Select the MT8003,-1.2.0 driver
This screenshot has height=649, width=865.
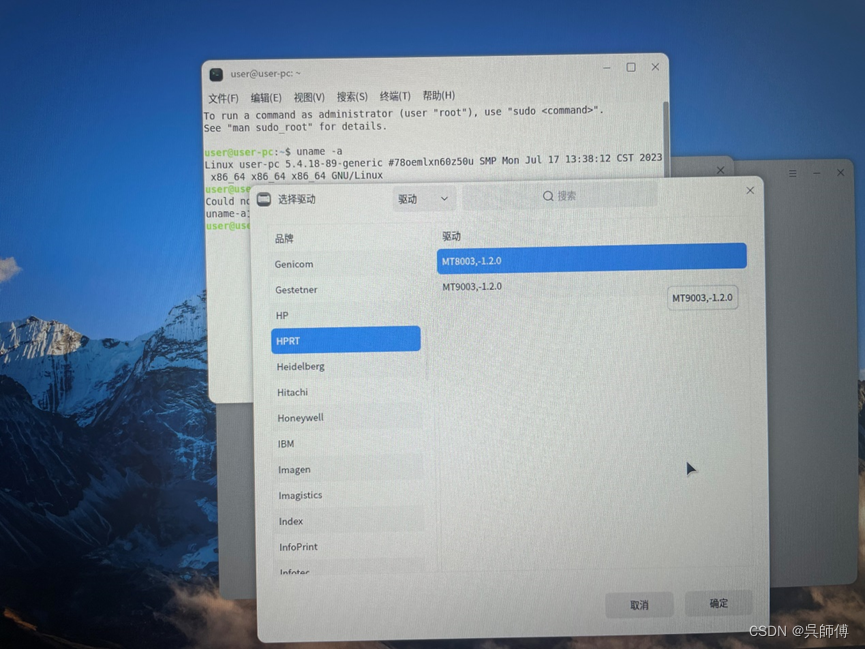(x=592, y=258)
